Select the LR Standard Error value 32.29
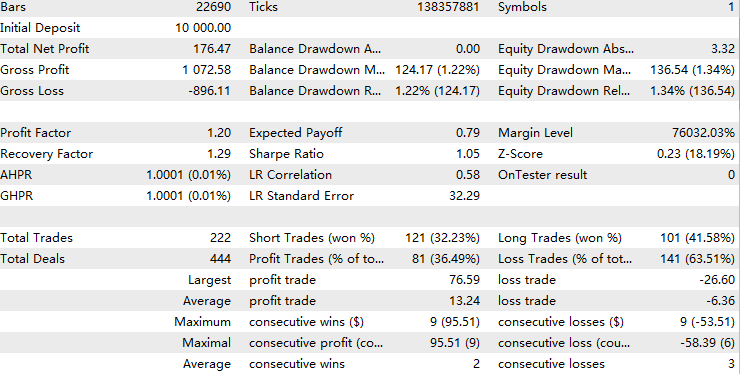The height and width of the screenshot is (374, 740). (464, 196)
